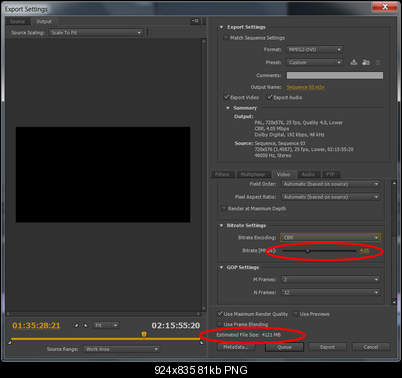Toggle Use Maximum Render Quality
This screenshot has width=402, height=378.
pos(220,314)
